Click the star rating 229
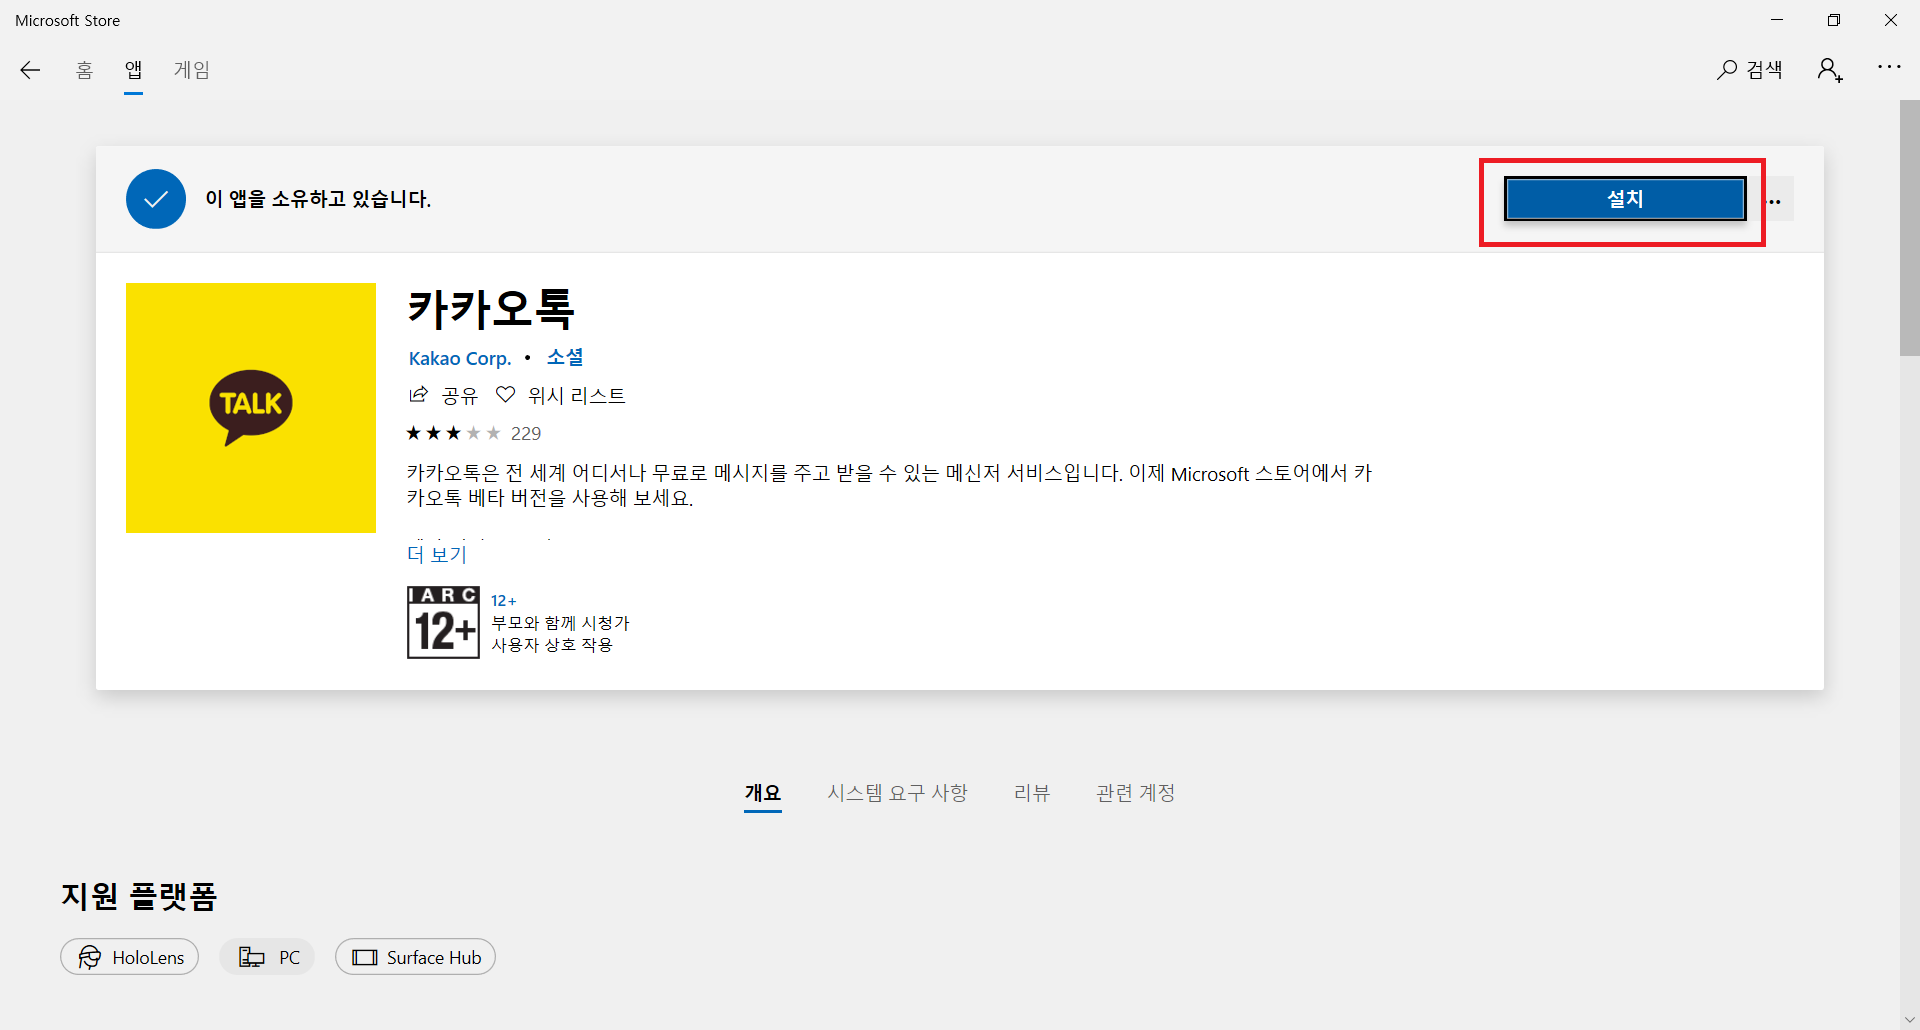1920x1030 pixels. (474, 433)
